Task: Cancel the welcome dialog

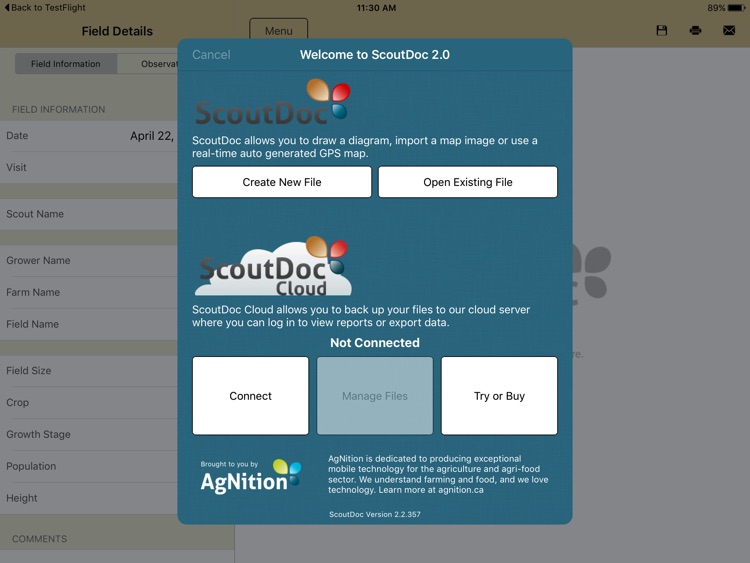Action: pyautogui.click(x=211, y=55)
